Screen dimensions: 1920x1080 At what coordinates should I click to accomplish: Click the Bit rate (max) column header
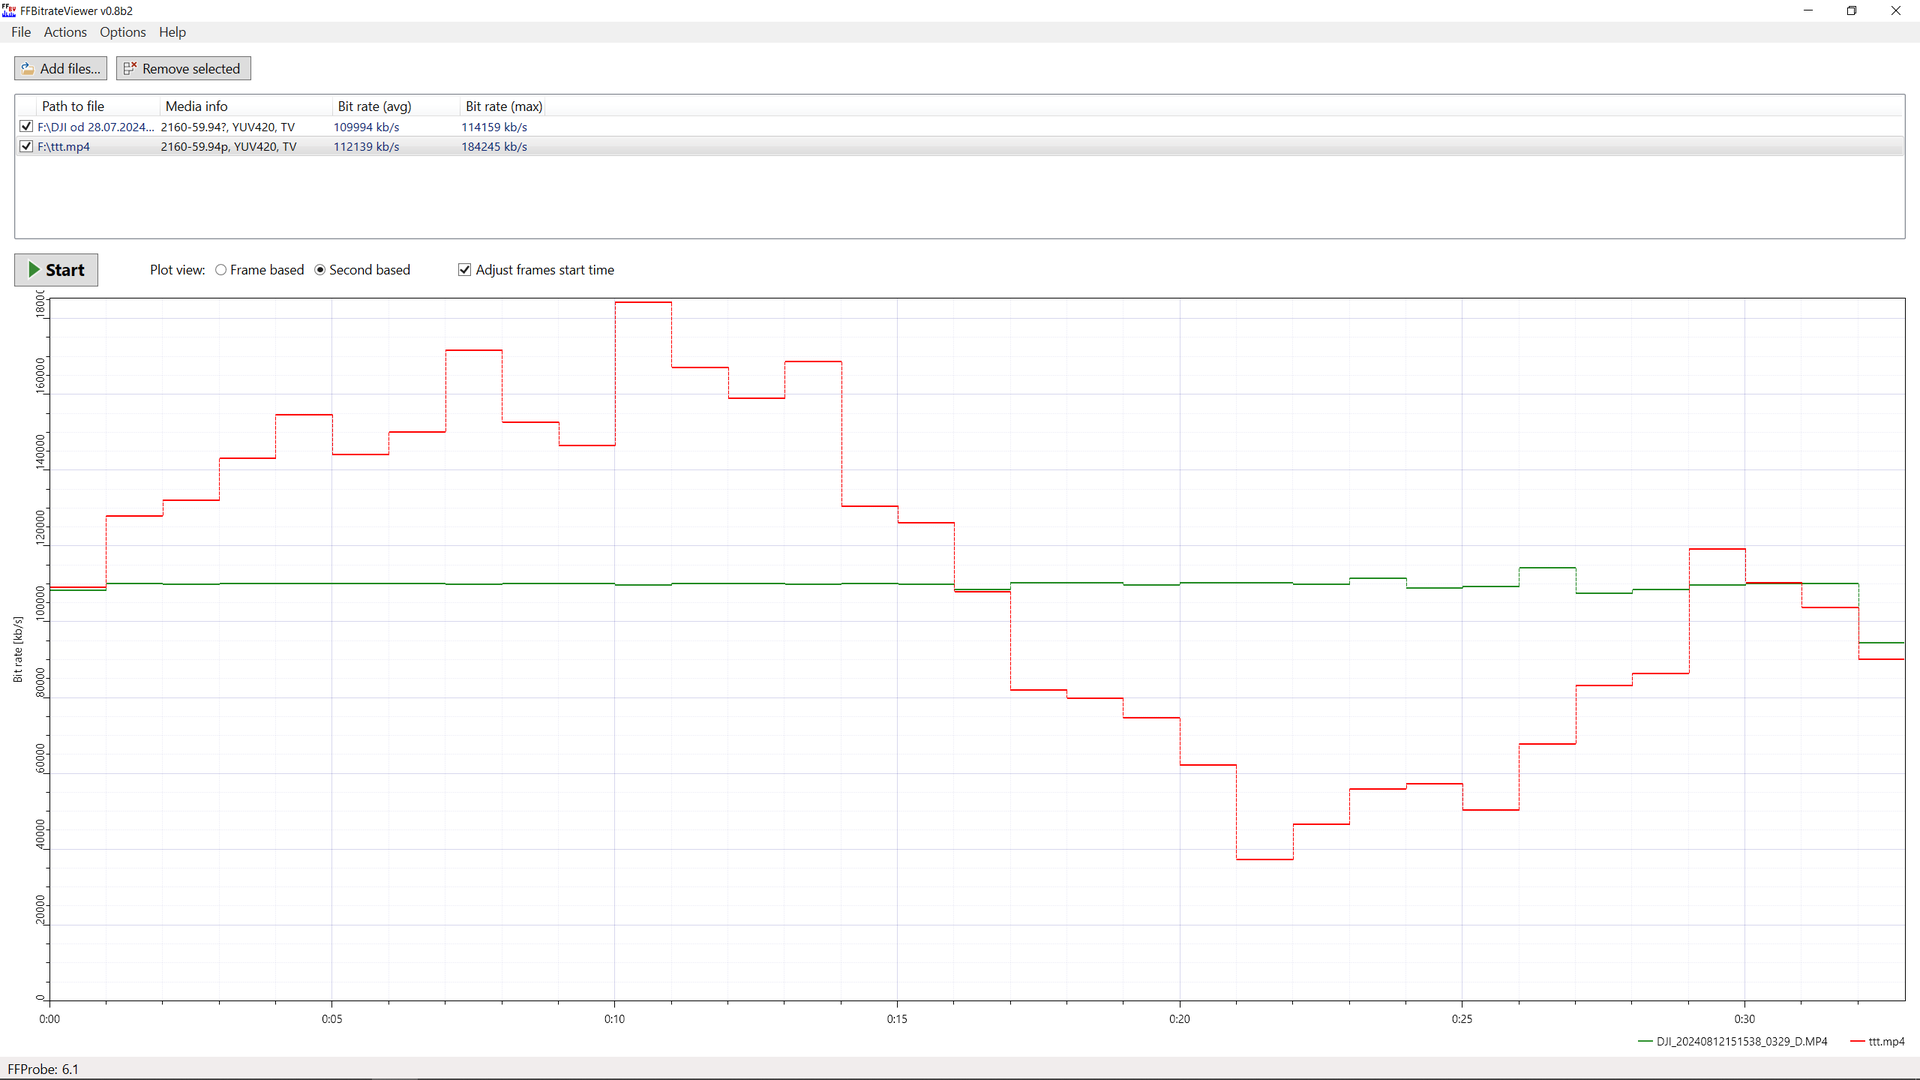coord(504,106)
